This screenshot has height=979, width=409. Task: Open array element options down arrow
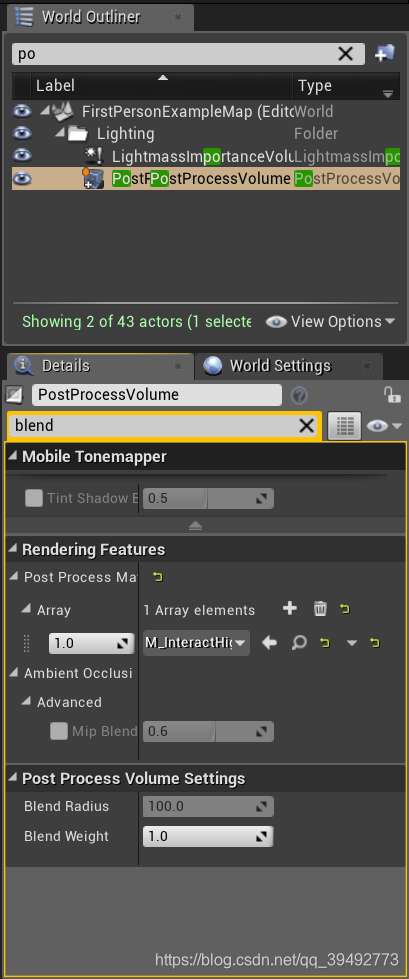[352, 643]
